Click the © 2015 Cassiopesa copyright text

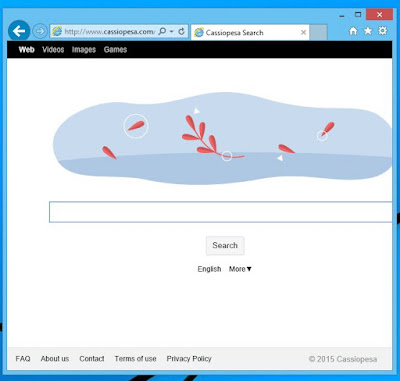[x=343, y=359]
